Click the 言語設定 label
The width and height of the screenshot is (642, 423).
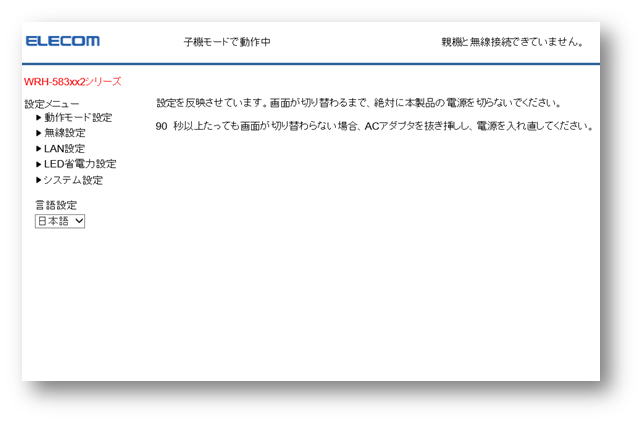tap(56, 205)
